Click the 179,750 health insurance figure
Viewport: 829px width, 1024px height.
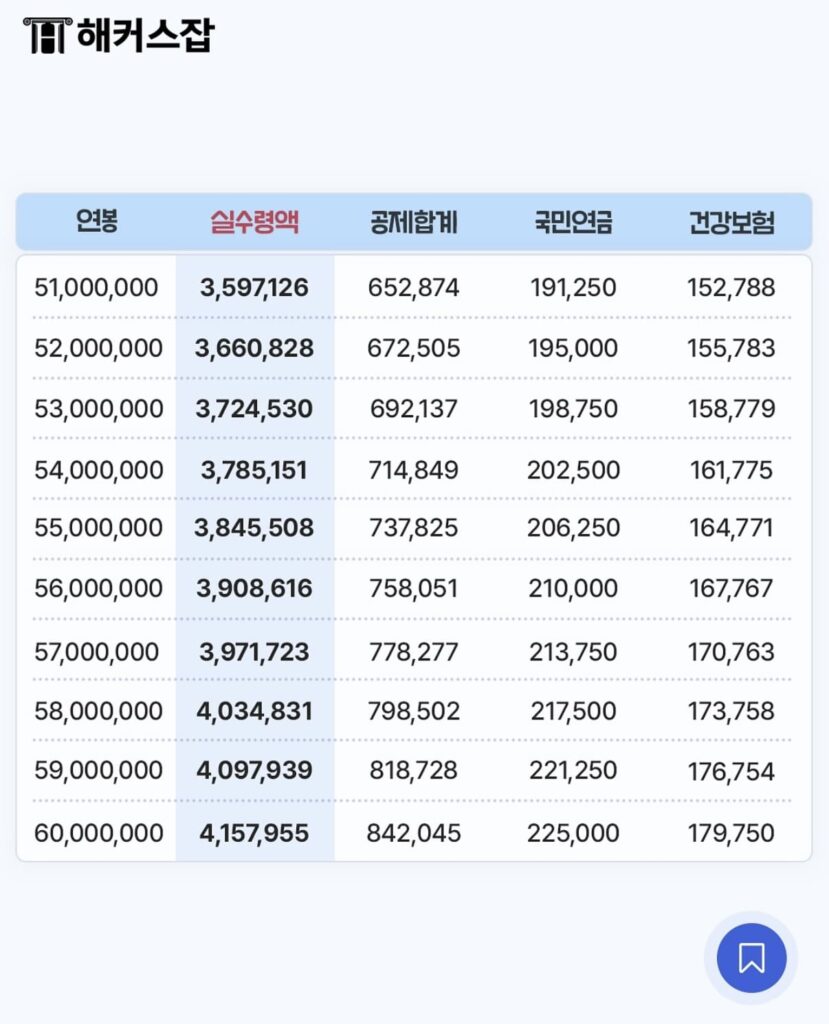729,832
